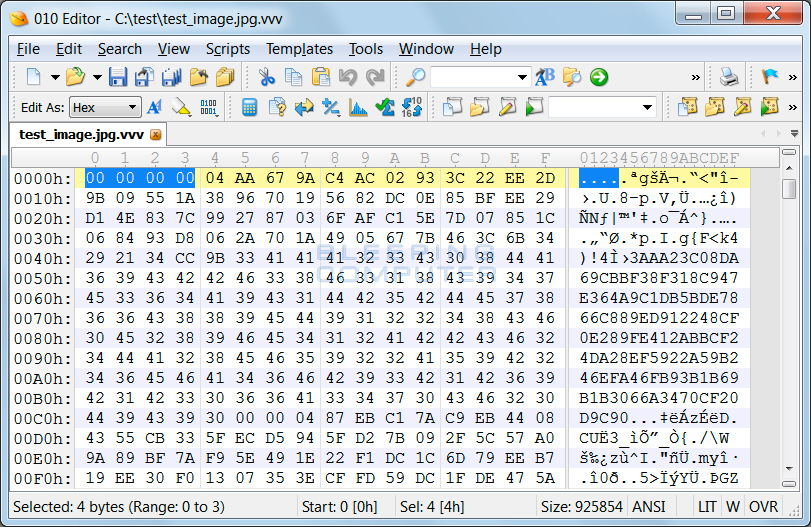Click the Save floppy disk icon
Viewport: 811px width, 527px height.
[118, 77]
